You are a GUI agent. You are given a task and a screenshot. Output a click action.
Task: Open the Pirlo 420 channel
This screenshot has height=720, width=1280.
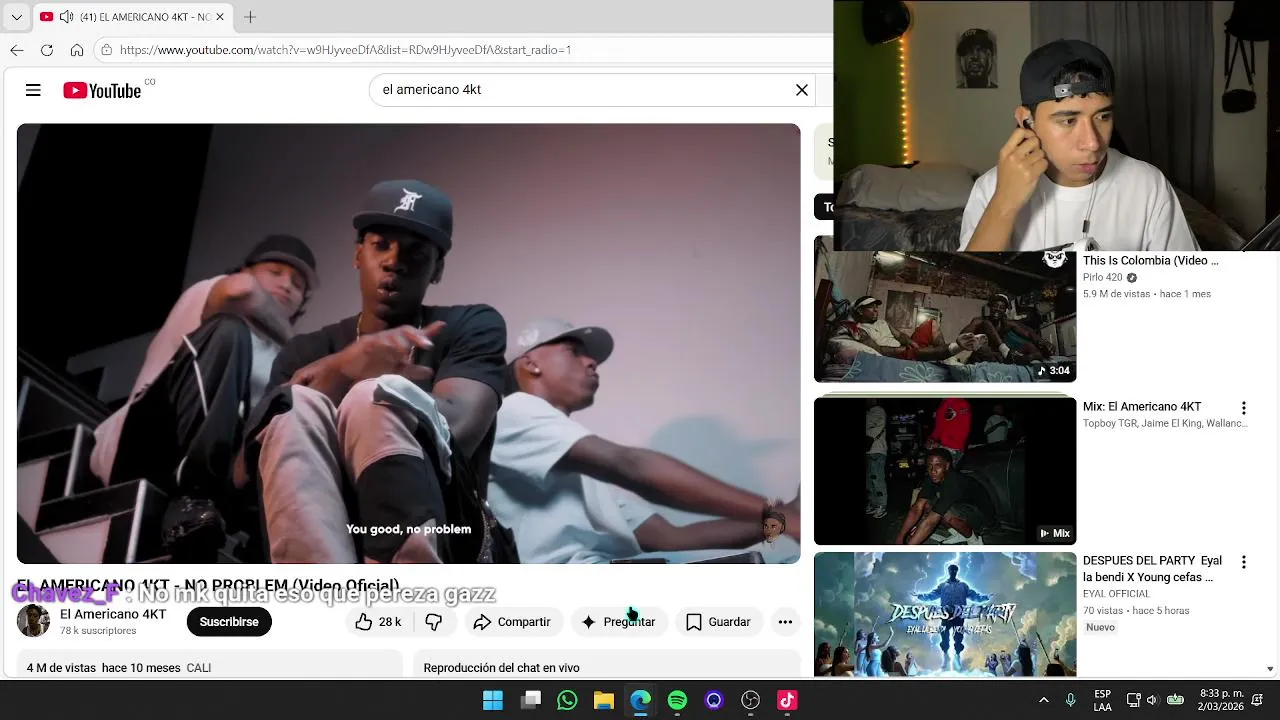pyautogui.click(x=1102, y=278)
